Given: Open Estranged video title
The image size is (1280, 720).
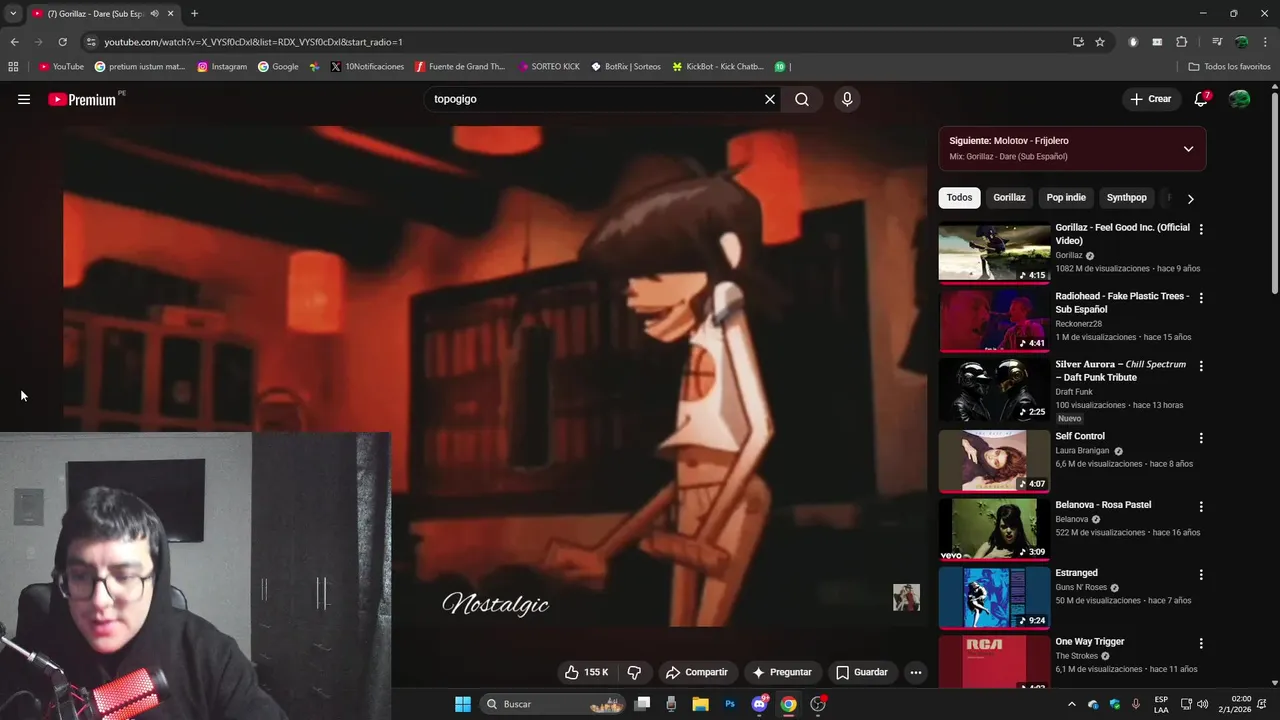Looking at the screenshot, I should [1076, 573].
